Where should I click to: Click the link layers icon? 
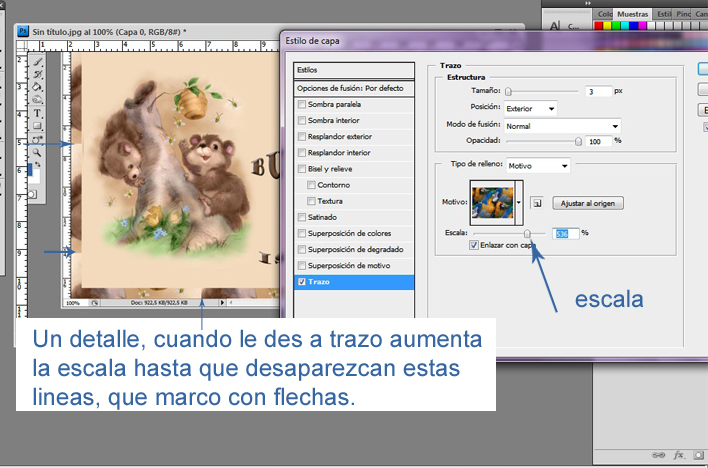tap(659, 455)
